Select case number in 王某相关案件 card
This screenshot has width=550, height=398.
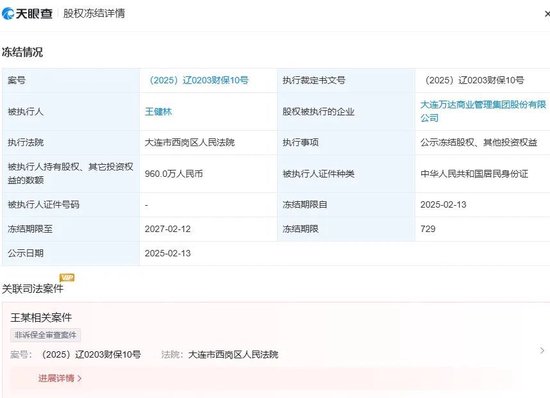pos(91,355)
